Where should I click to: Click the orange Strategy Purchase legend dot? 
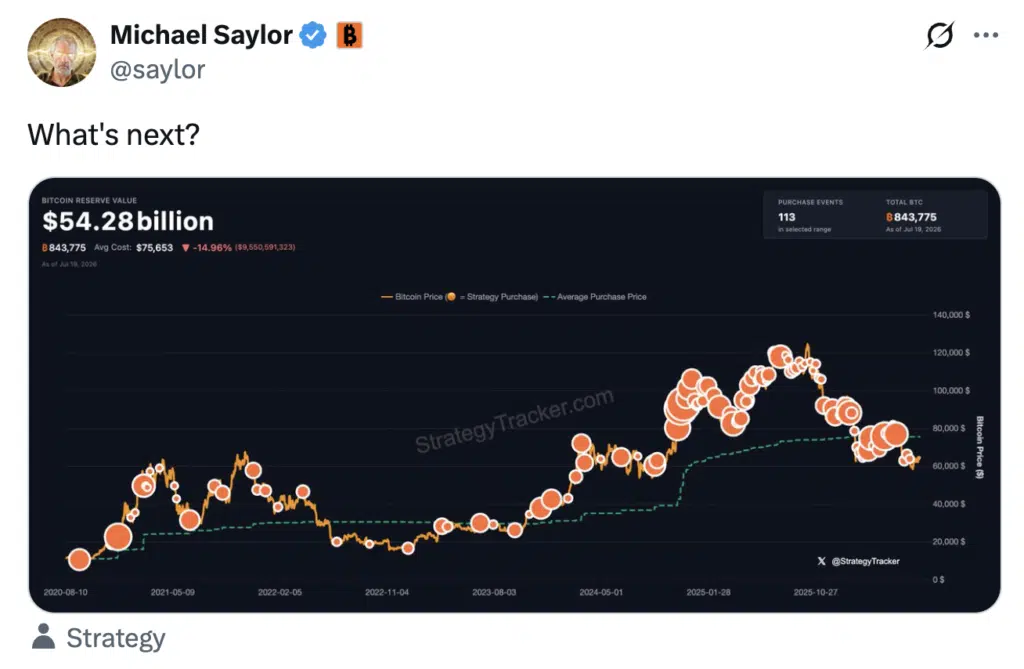(451, 297)
